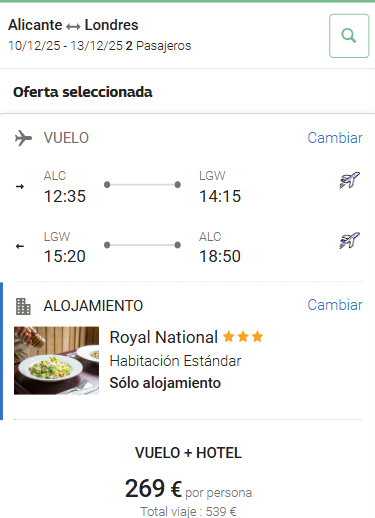Click the Total viaje 539 € text

[188, 512]
